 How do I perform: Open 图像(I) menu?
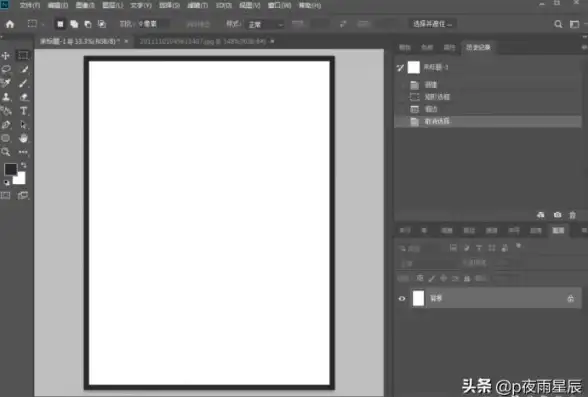coord(85,5)
